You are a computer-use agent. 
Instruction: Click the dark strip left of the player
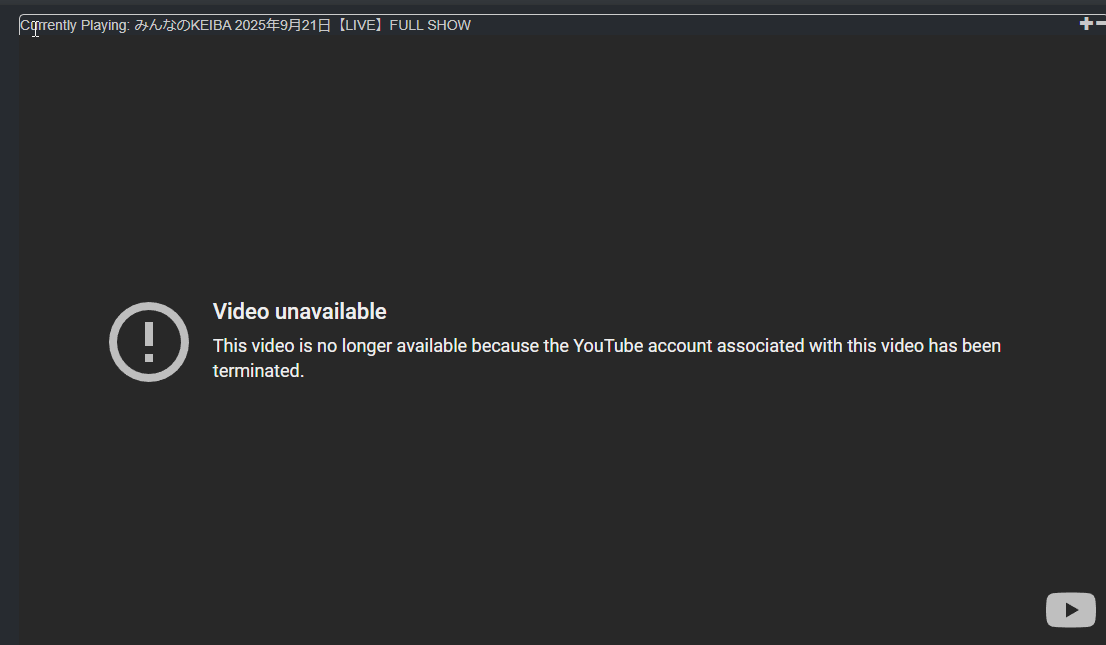[x=9, y=339]
